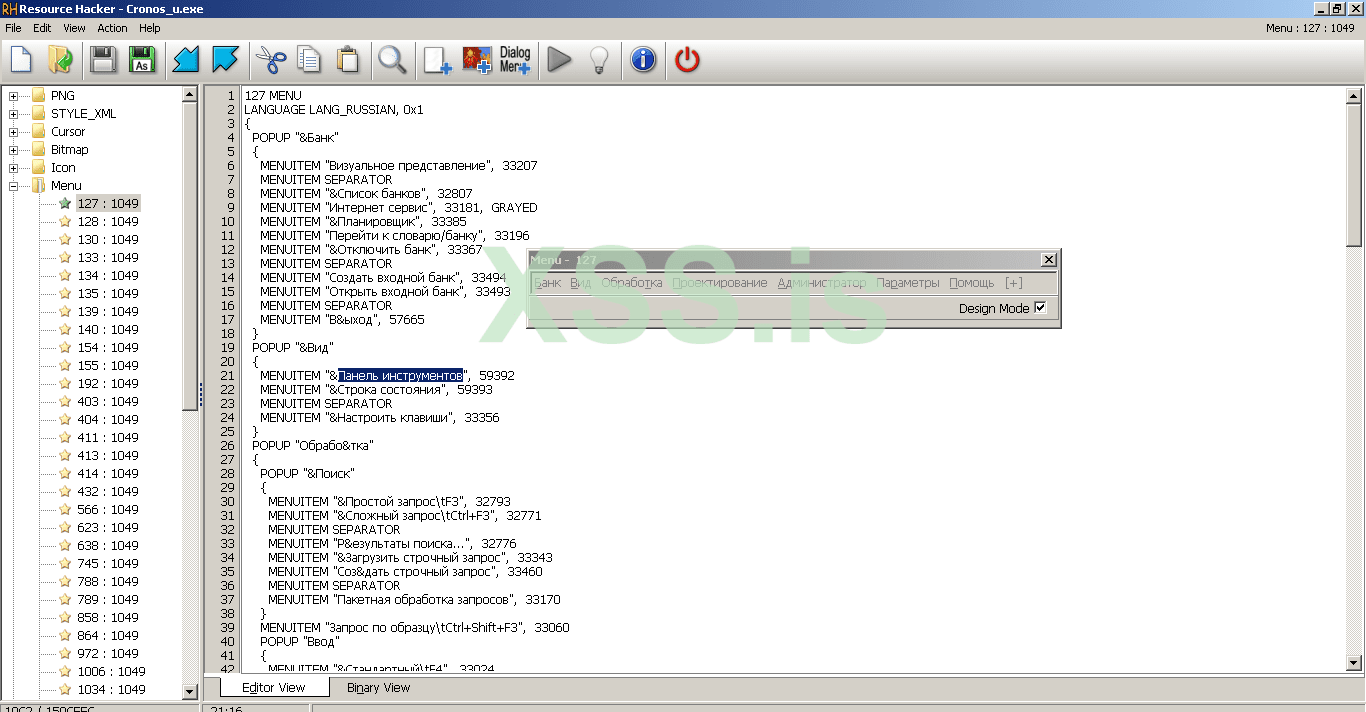Select the 1034 : 1049 resource entry

[x=110, y=689]
